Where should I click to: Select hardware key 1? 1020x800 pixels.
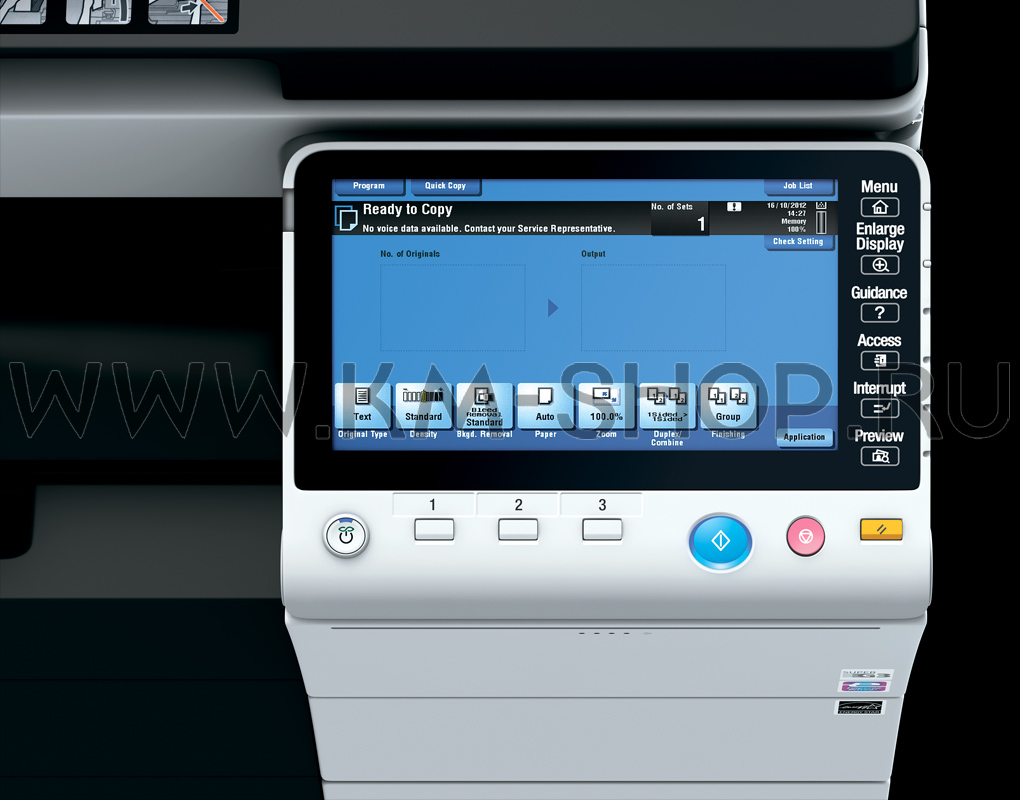click(434, 529)
